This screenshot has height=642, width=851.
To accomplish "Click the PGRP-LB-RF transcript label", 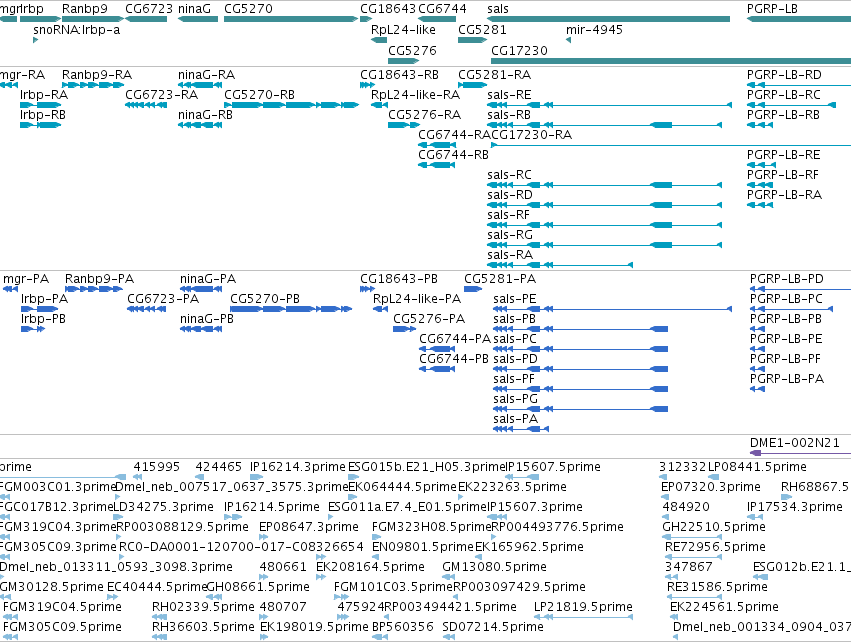I will (x=783, y=175).
